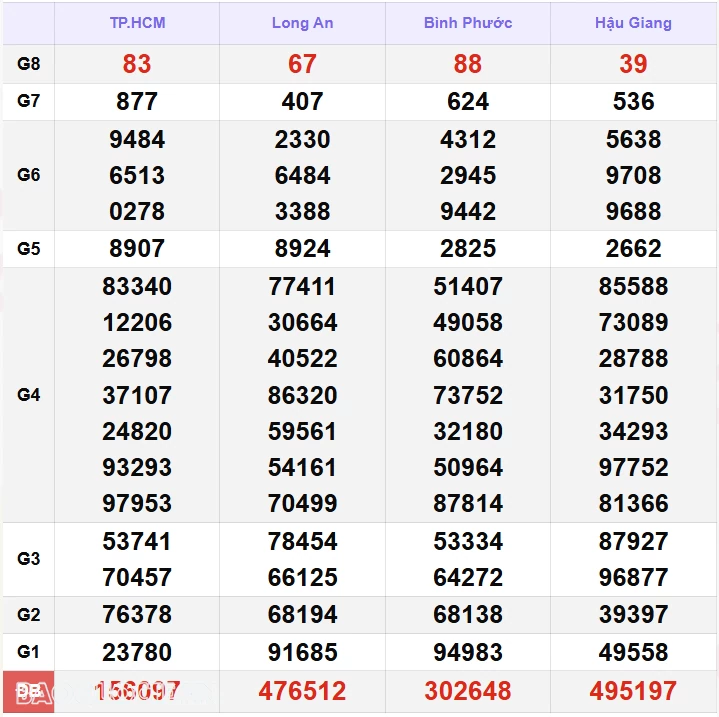Open the Long An province link
The width and height of the screenshot is (719, 717).
click(302, 23)
